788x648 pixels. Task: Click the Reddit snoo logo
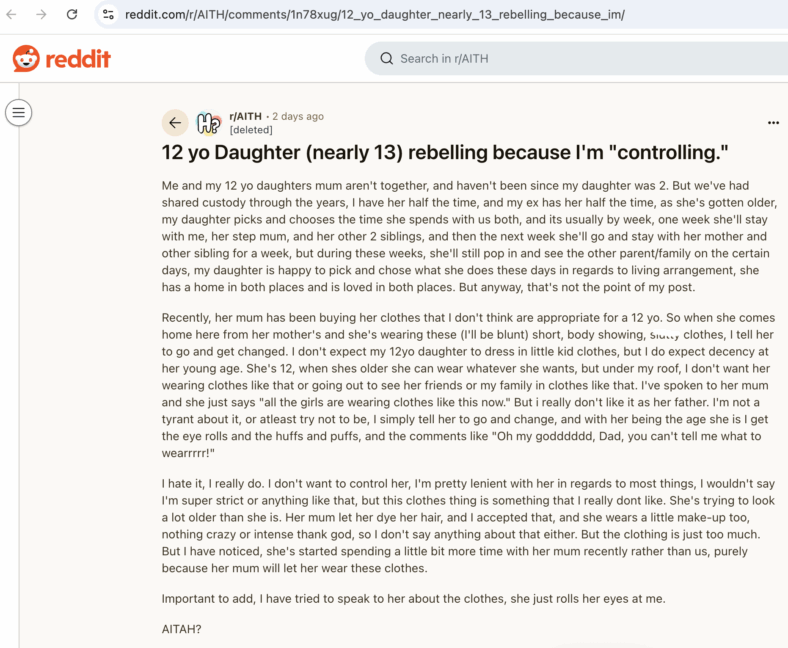pyautogui.click(x=26, y=58)
